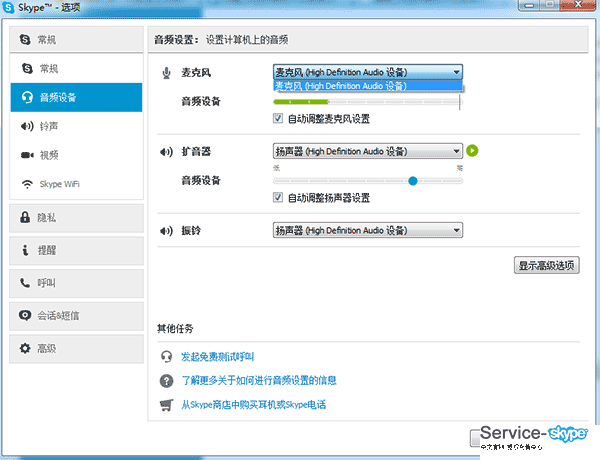Click the question mark help icon
Viewport: 600px width, 460px height.
pyautogui.click(x=166, y=381)
